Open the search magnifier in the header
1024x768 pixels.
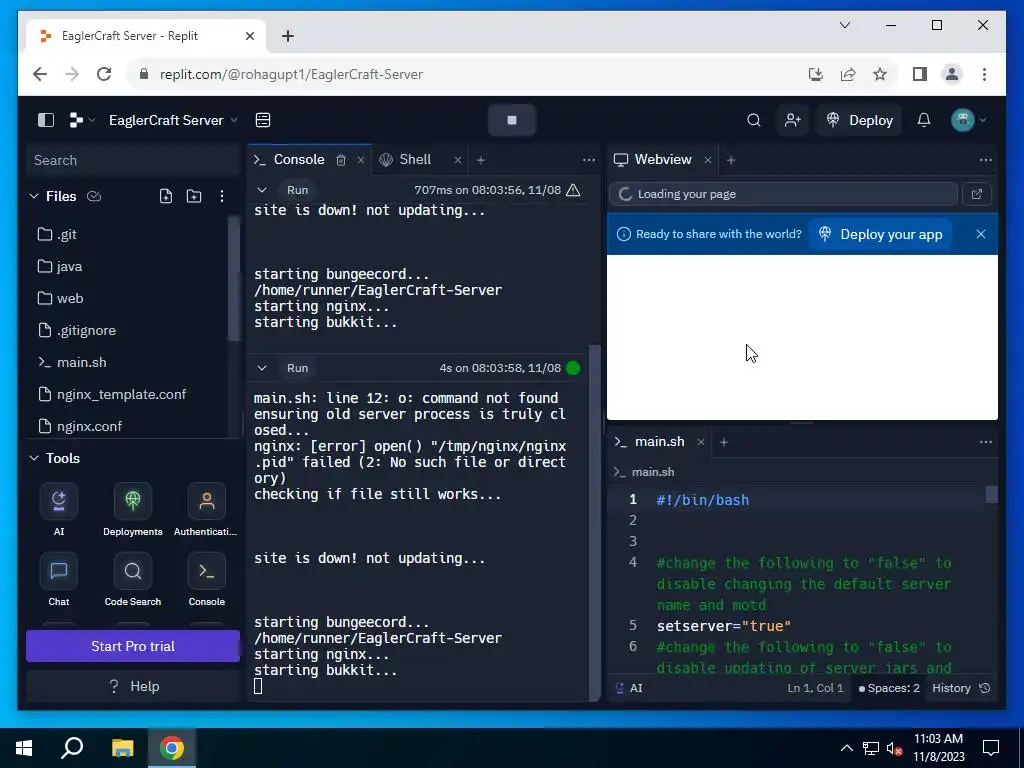pos(754,120)
